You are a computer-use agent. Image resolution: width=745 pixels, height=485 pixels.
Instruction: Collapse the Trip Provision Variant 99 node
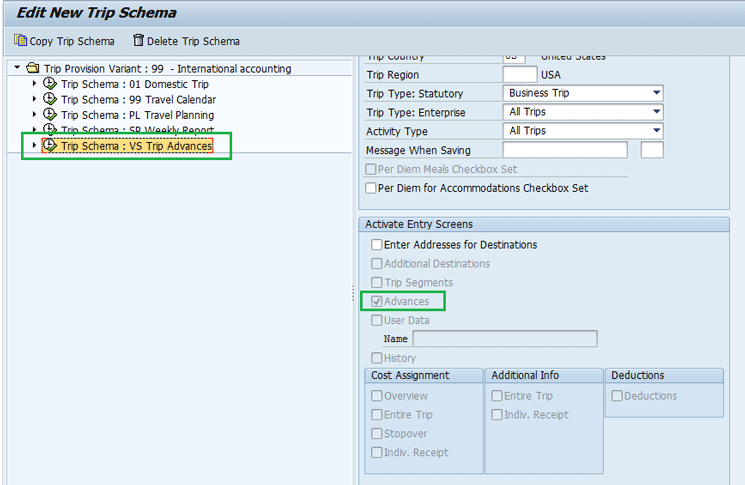(x=17, y=69)
